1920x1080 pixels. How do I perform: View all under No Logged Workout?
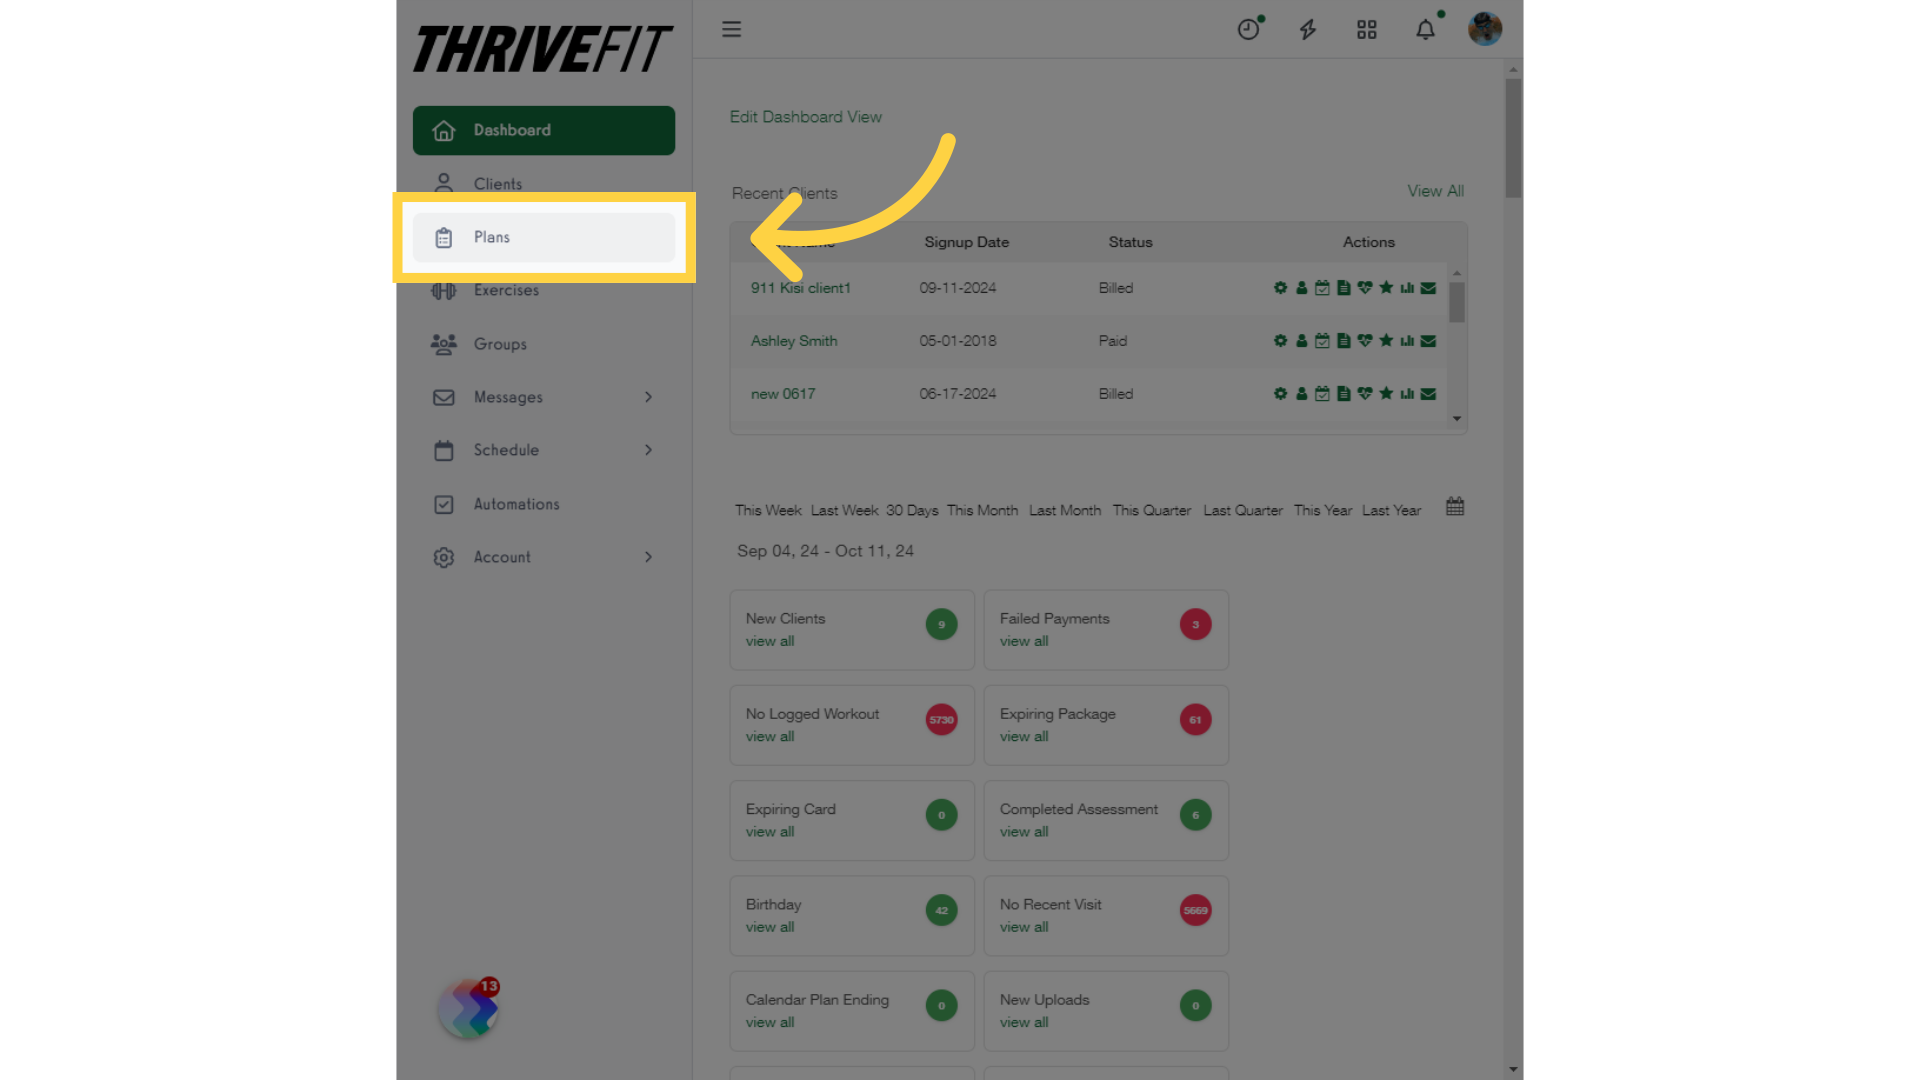point(770,737)
